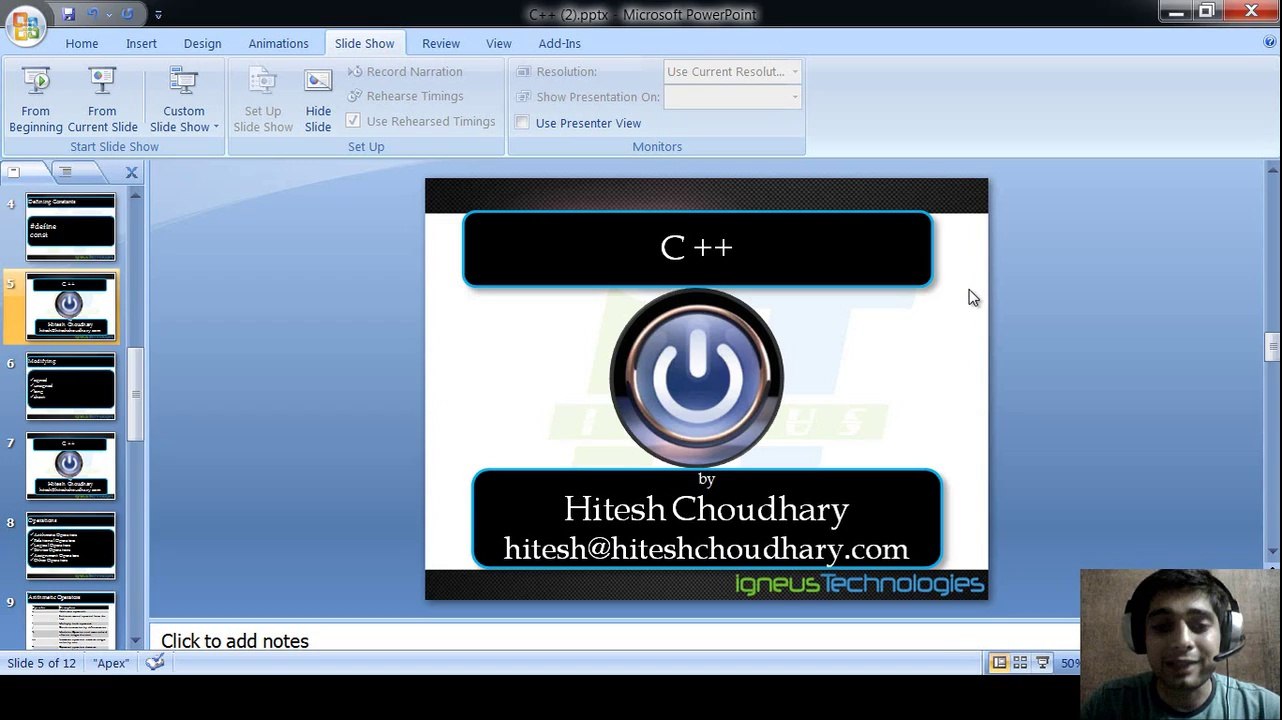
Task: Switch to Slide Sorter view icon
Action: [1020, 663]
